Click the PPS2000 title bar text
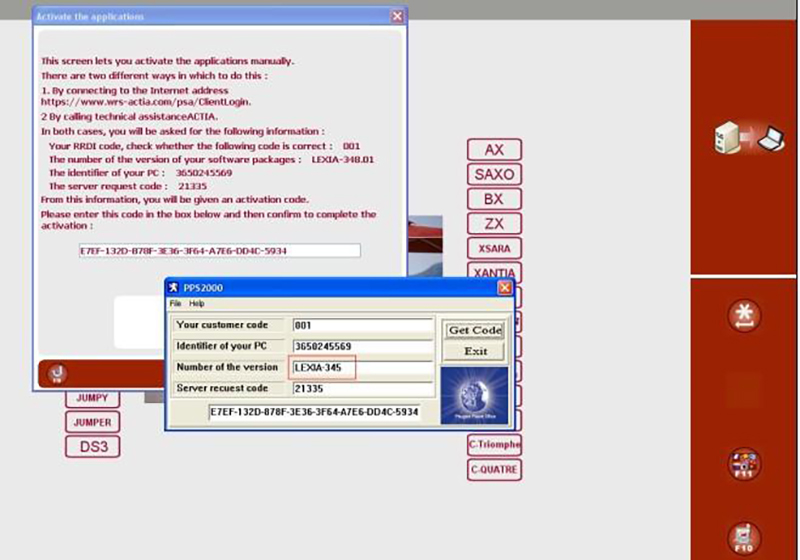The width and height of the screenshot is (800, 560). 203,288
